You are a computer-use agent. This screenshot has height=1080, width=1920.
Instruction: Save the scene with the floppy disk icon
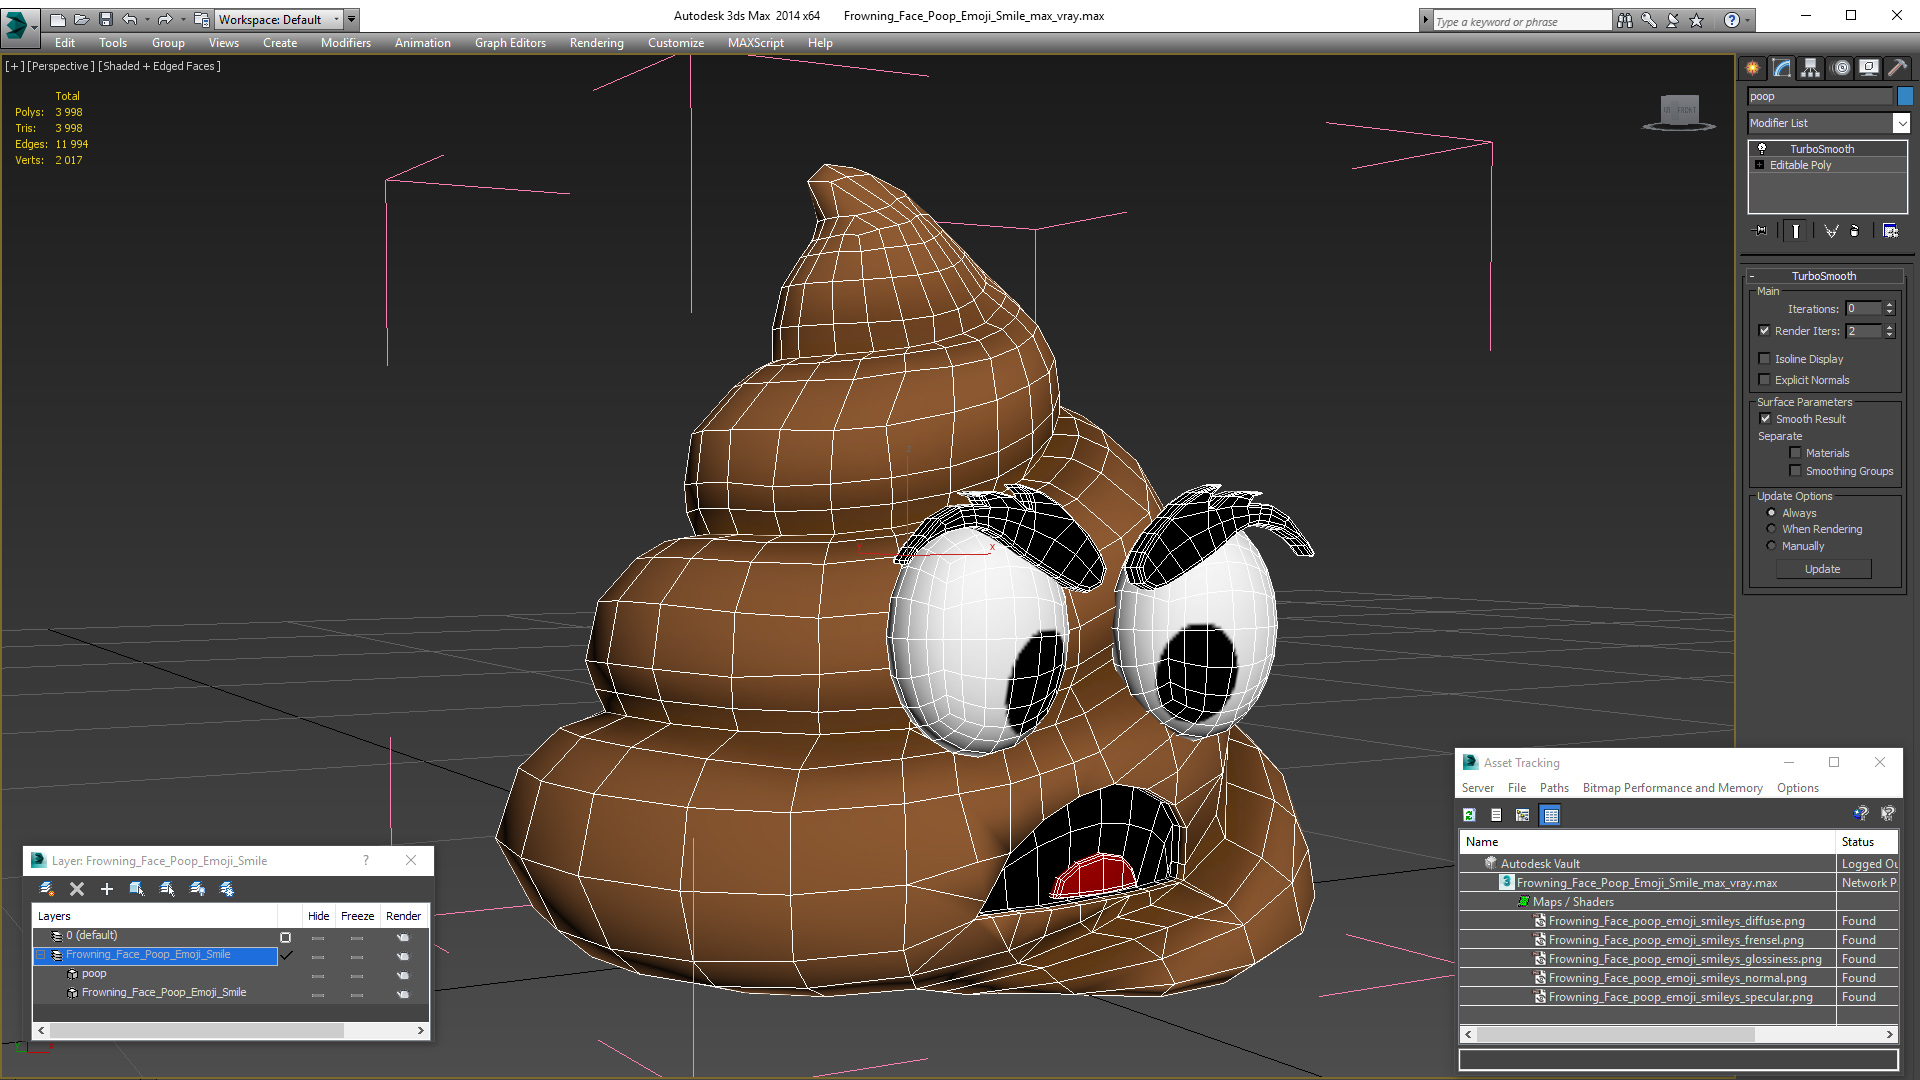coord(105,19)
